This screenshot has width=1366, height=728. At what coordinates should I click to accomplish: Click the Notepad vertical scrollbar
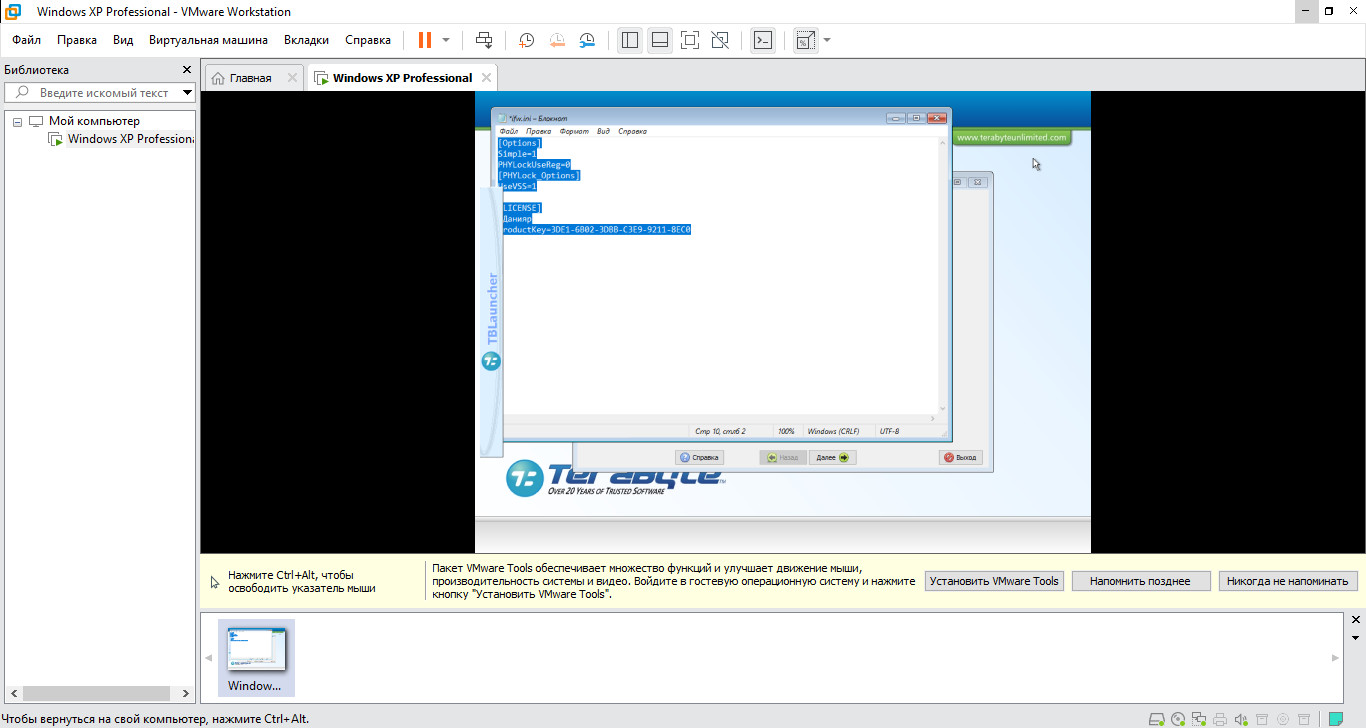[x=940, y=275]
